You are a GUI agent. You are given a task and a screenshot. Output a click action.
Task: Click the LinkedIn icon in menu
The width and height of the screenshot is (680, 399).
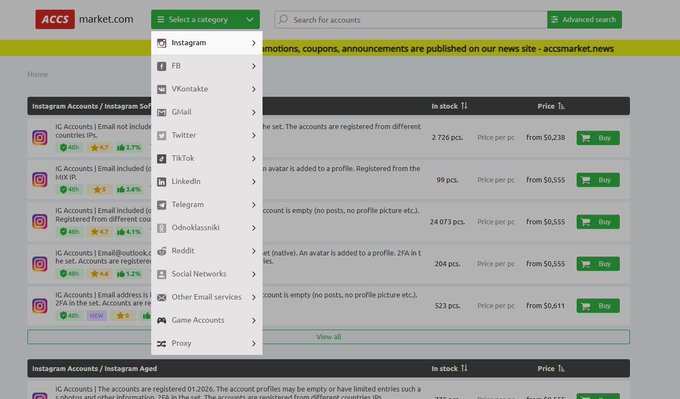[x=161, y=182]
